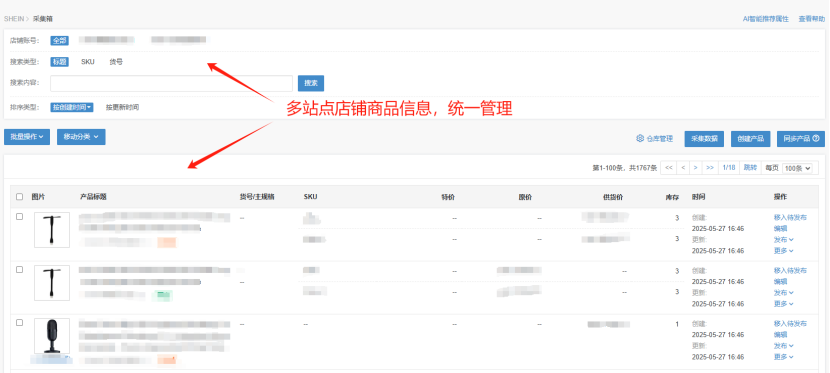This screenshot has height=373, width=830.
Task: Select 货号 as the search type
Action: (x=116, y=61)
